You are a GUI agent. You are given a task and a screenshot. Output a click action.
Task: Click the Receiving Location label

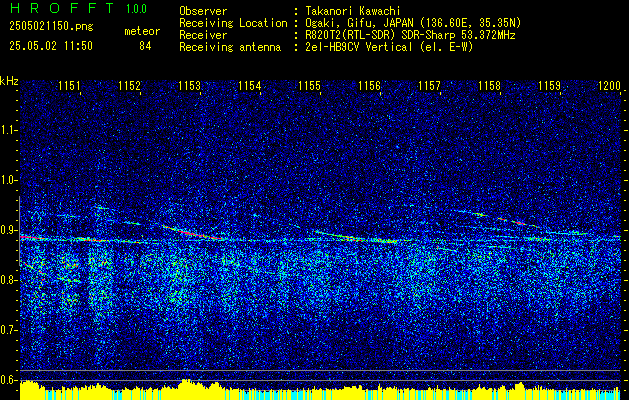click(233, 23)
